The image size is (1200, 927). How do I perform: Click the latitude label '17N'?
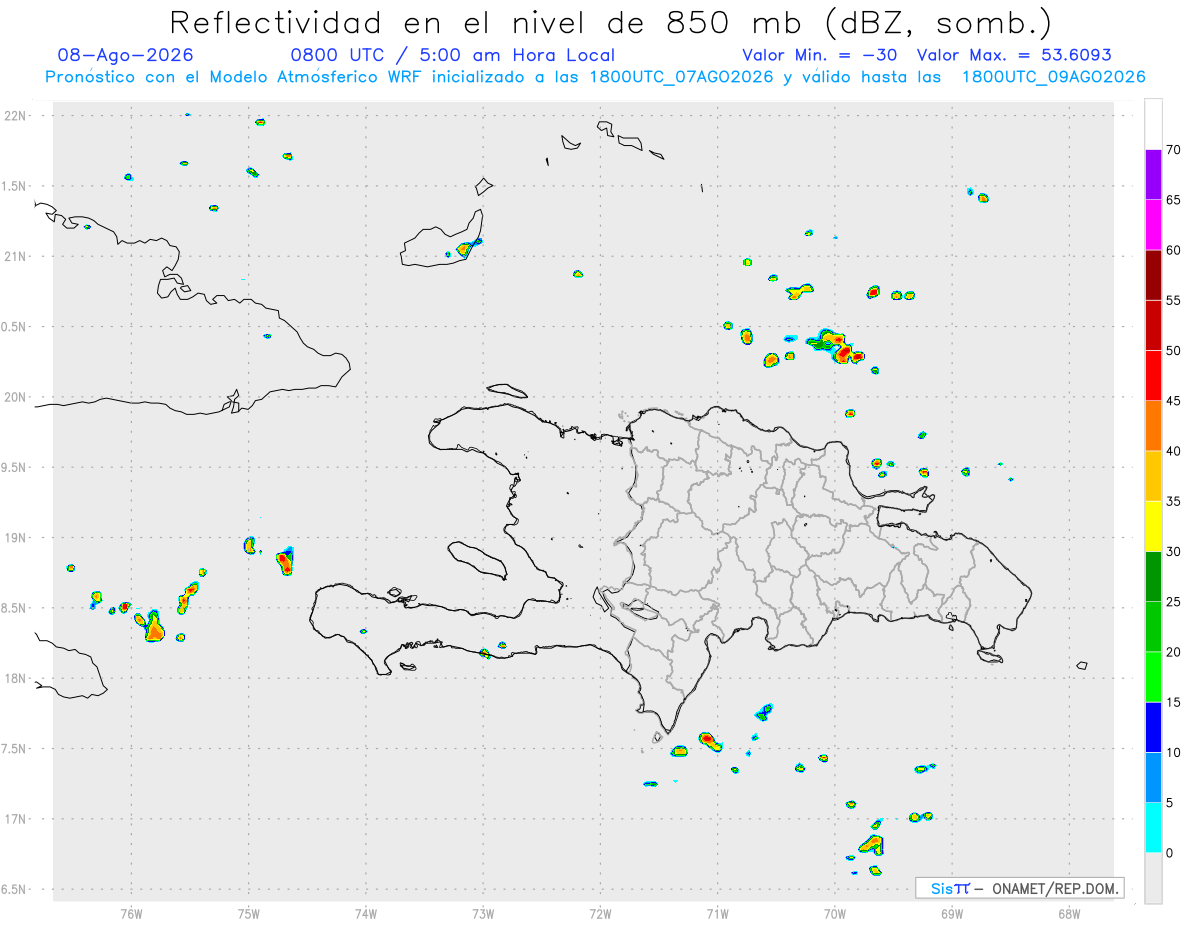(x=16, y=820)
